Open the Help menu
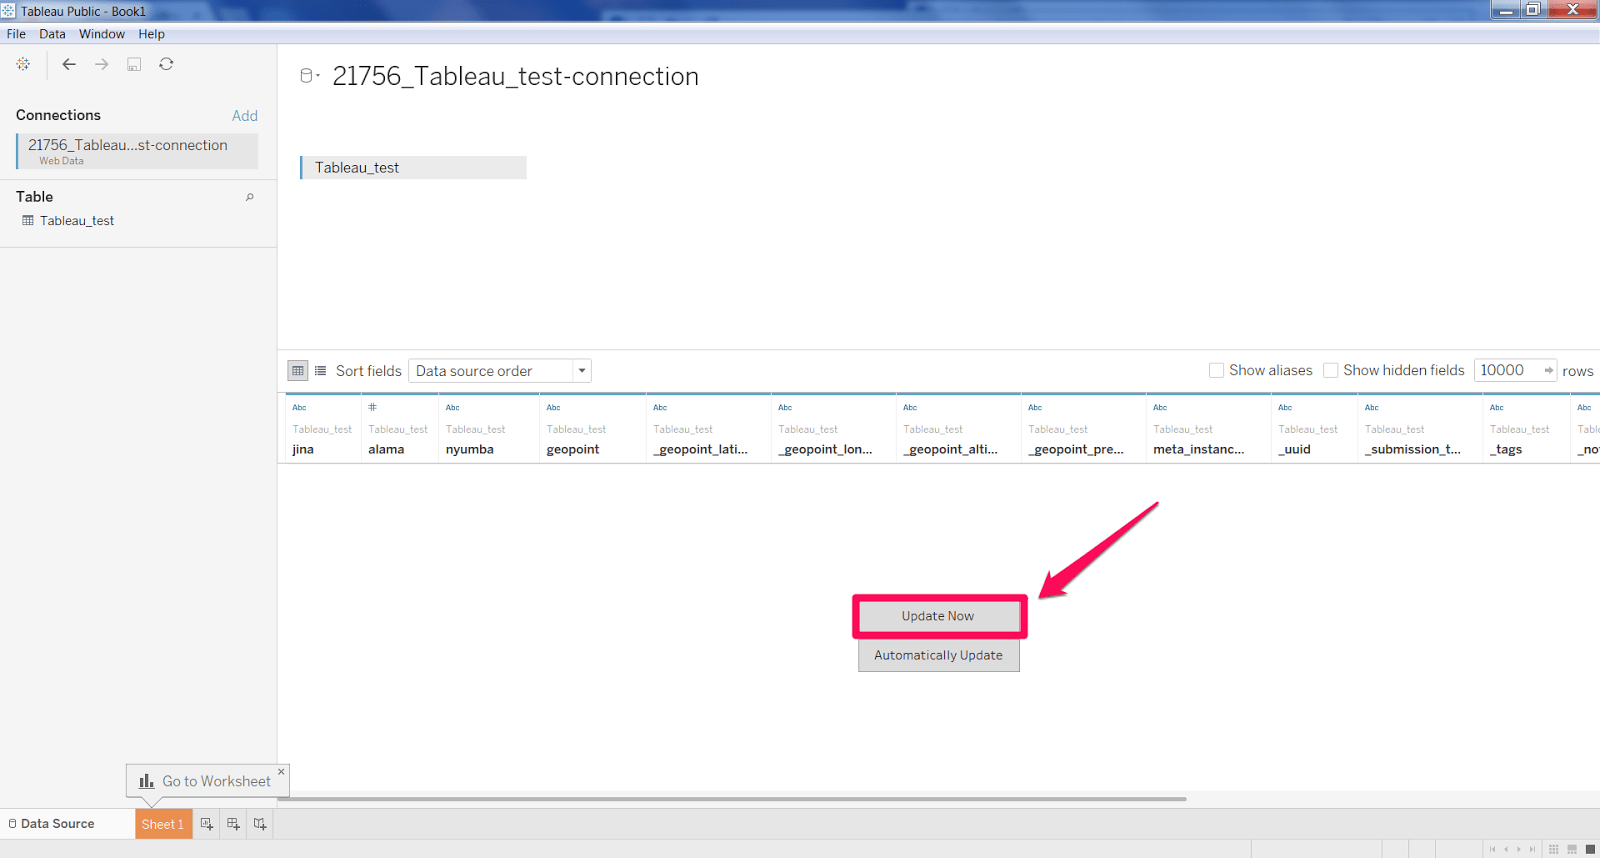 (151, 34)
